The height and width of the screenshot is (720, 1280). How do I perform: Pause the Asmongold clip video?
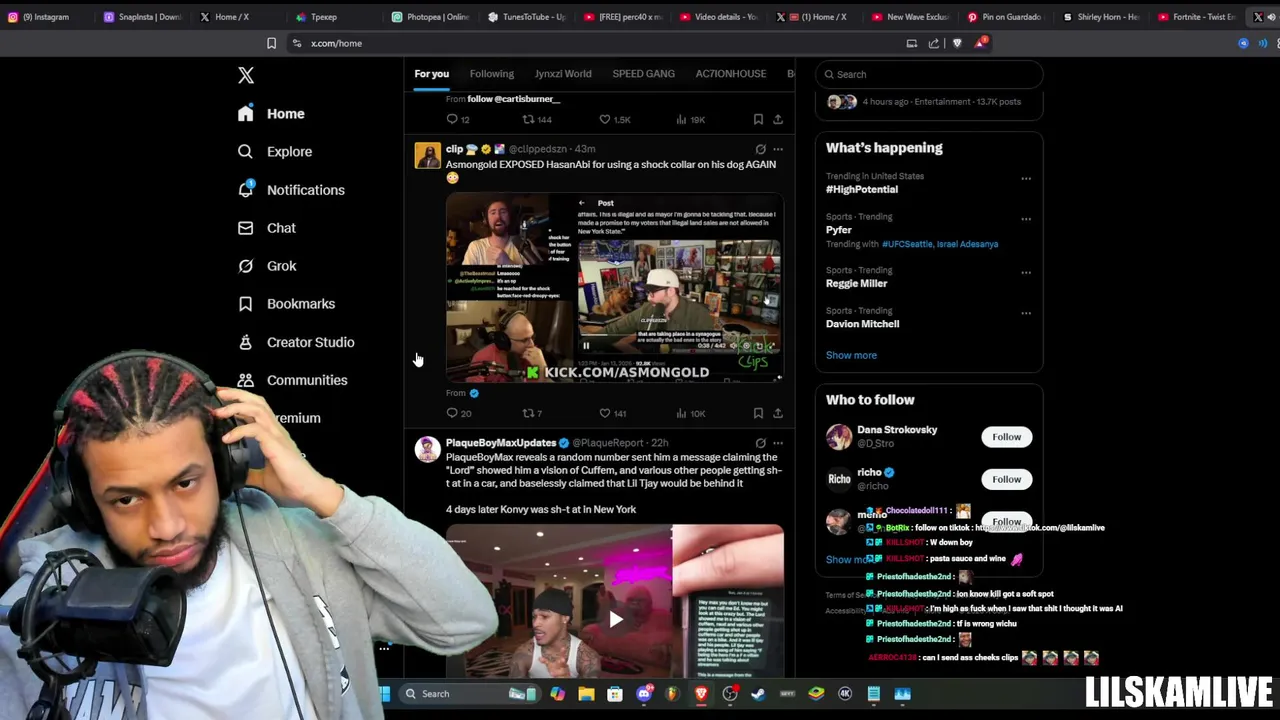pyautogui.click(x=586, y=346)
